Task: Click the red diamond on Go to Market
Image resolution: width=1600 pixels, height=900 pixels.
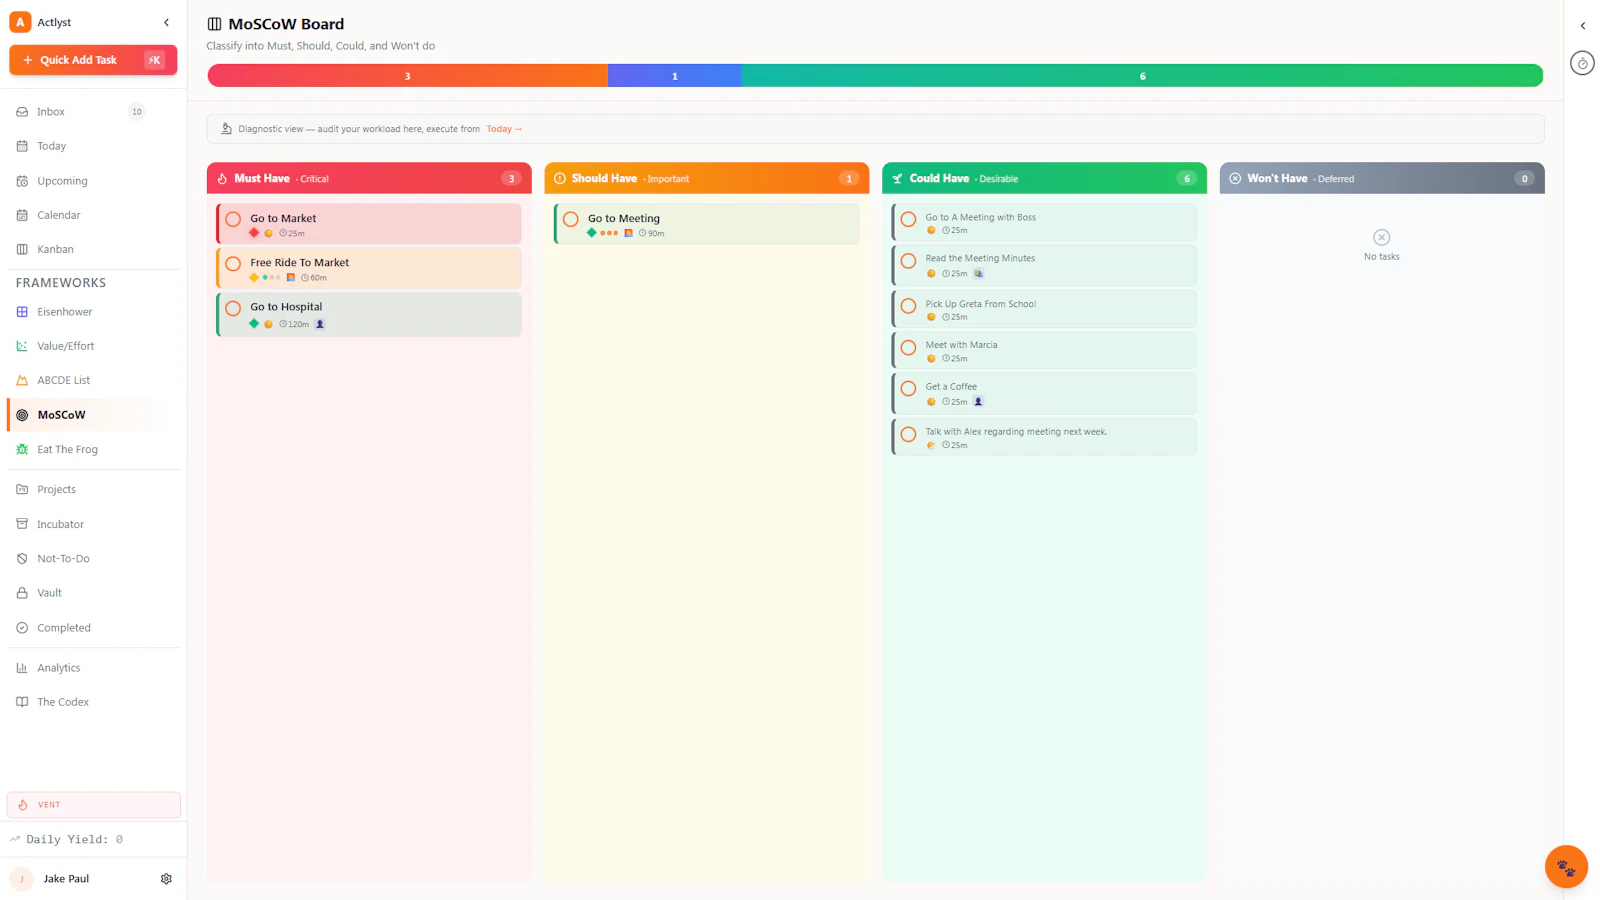Action: [x=254, y=233]
